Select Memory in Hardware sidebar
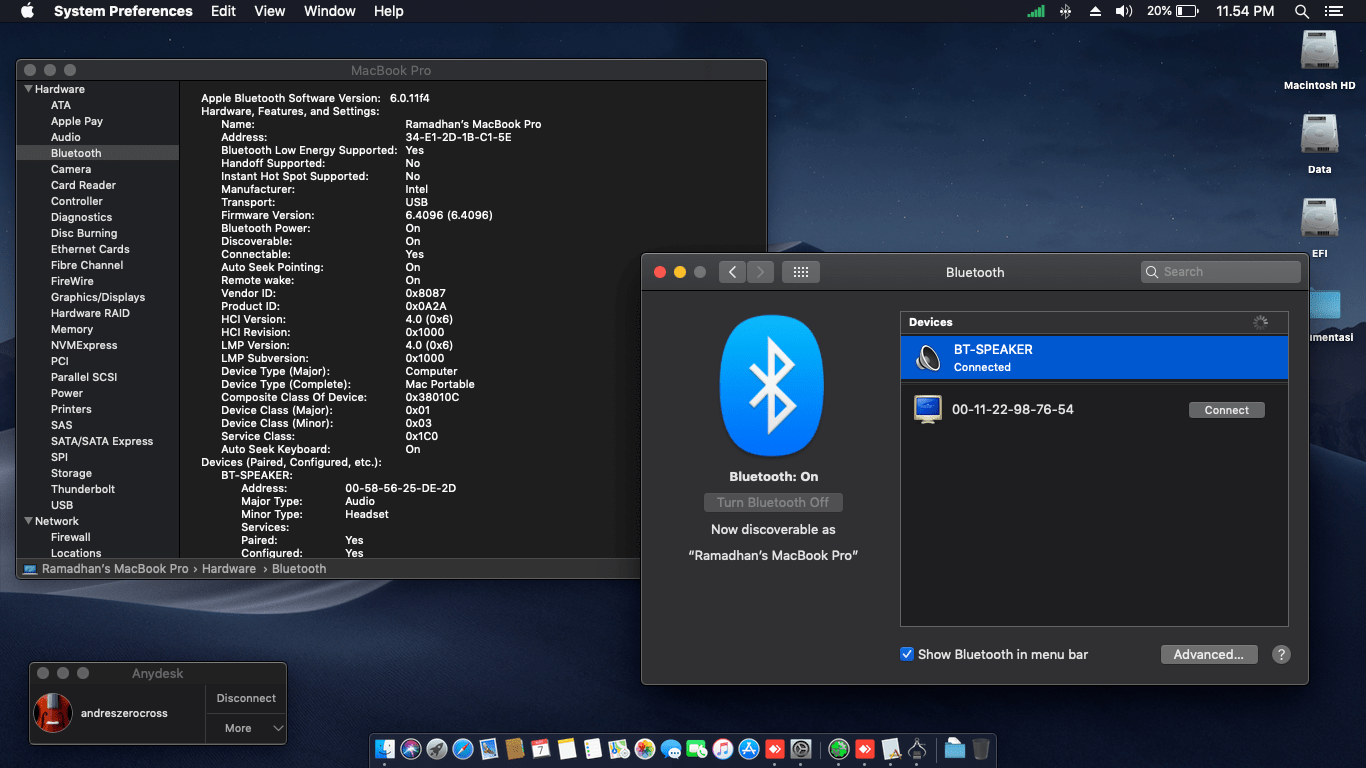Screen dimensions: 1366x768 tap(72, 329)
